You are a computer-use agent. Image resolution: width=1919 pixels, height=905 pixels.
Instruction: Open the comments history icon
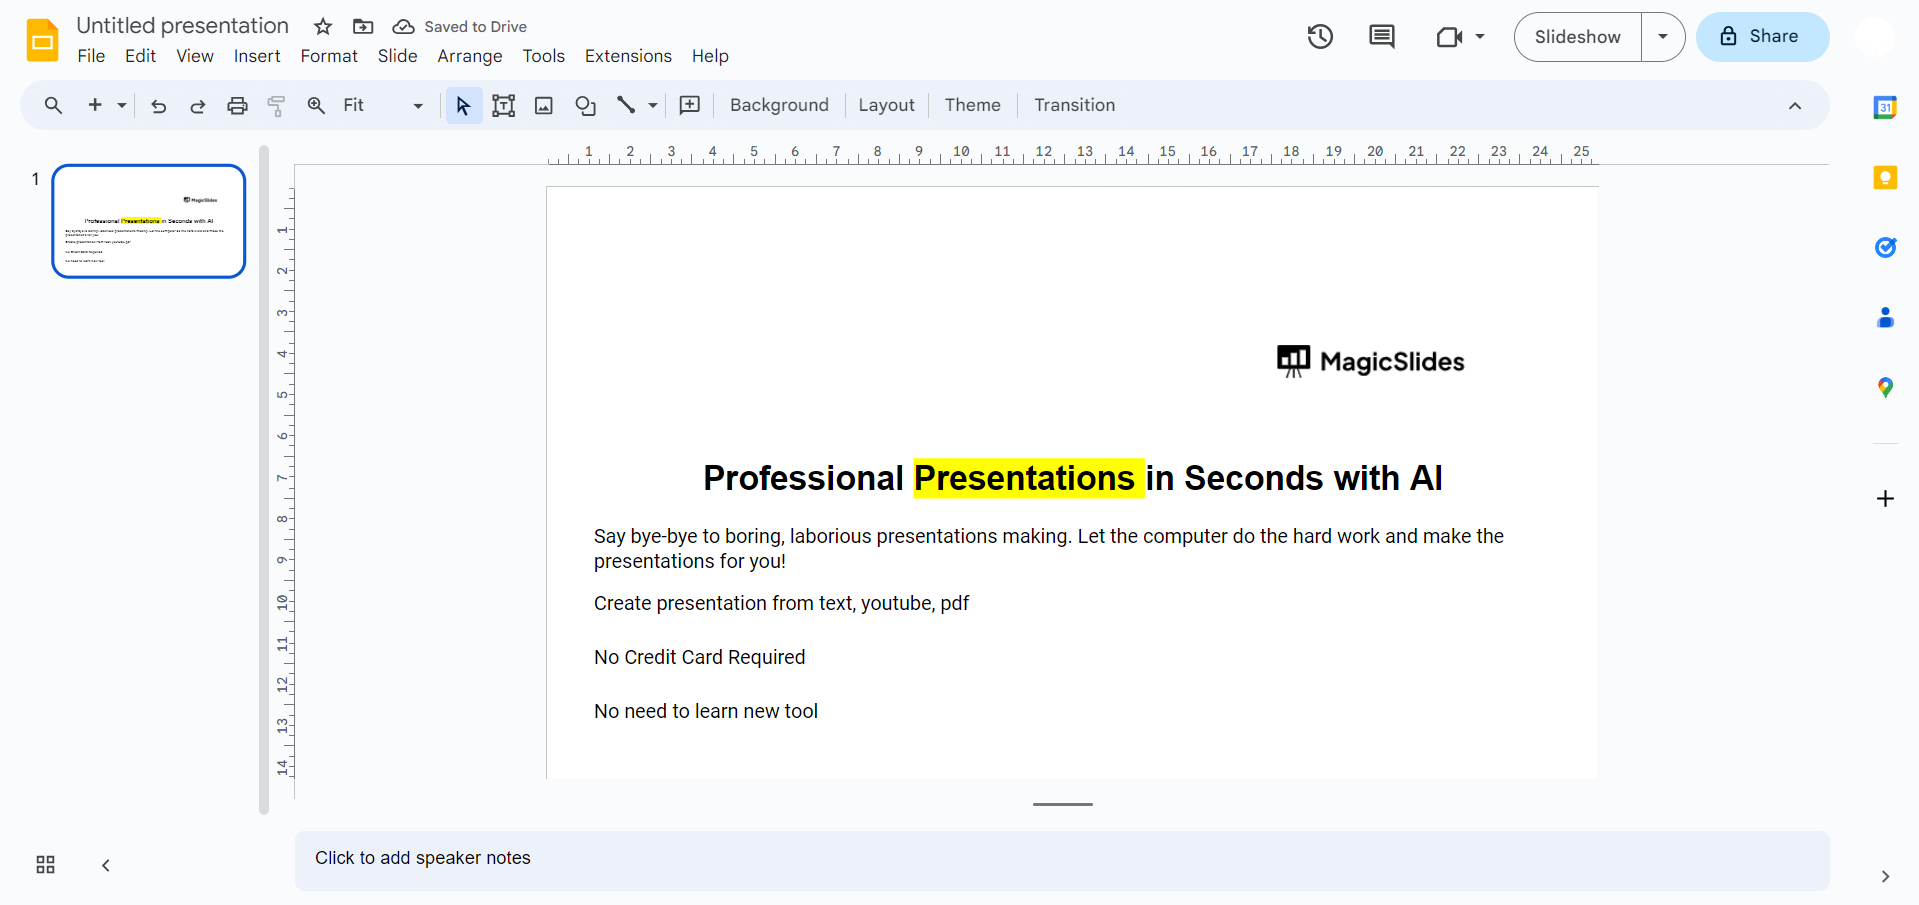tap(1381, 37)
